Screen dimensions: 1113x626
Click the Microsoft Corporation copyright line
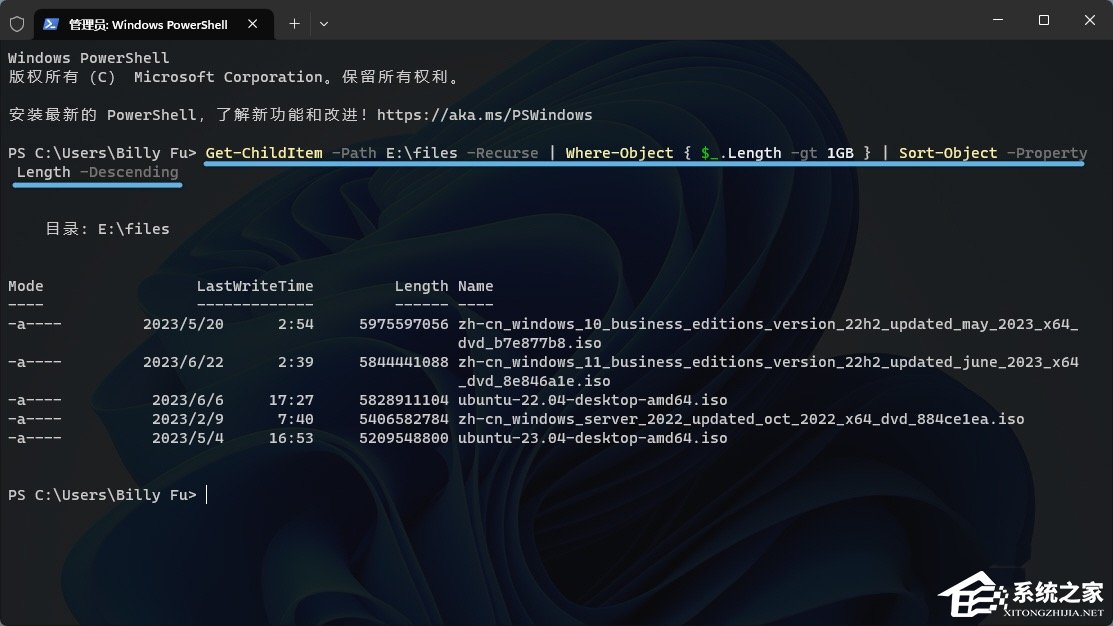tap(233, 77)
